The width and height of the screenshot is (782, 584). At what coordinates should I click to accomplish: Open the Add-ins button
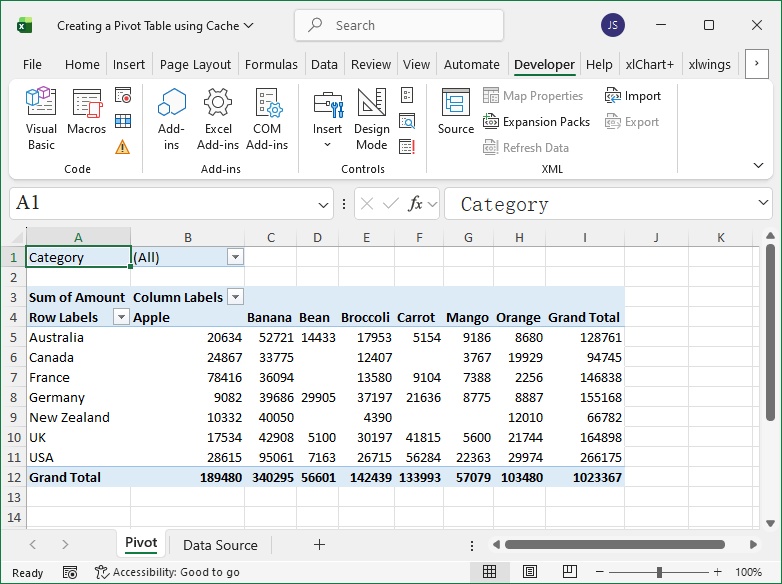point(171,119)
